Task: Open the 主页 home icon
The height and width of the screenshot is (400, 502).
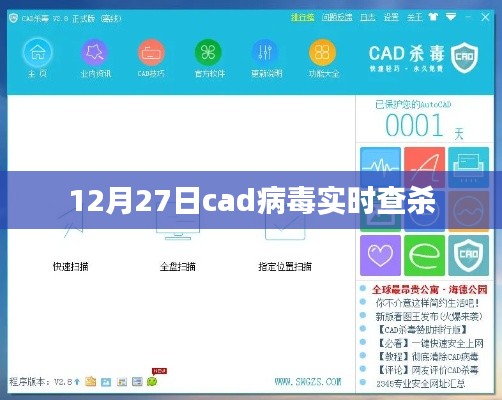Action: [38, 53]
